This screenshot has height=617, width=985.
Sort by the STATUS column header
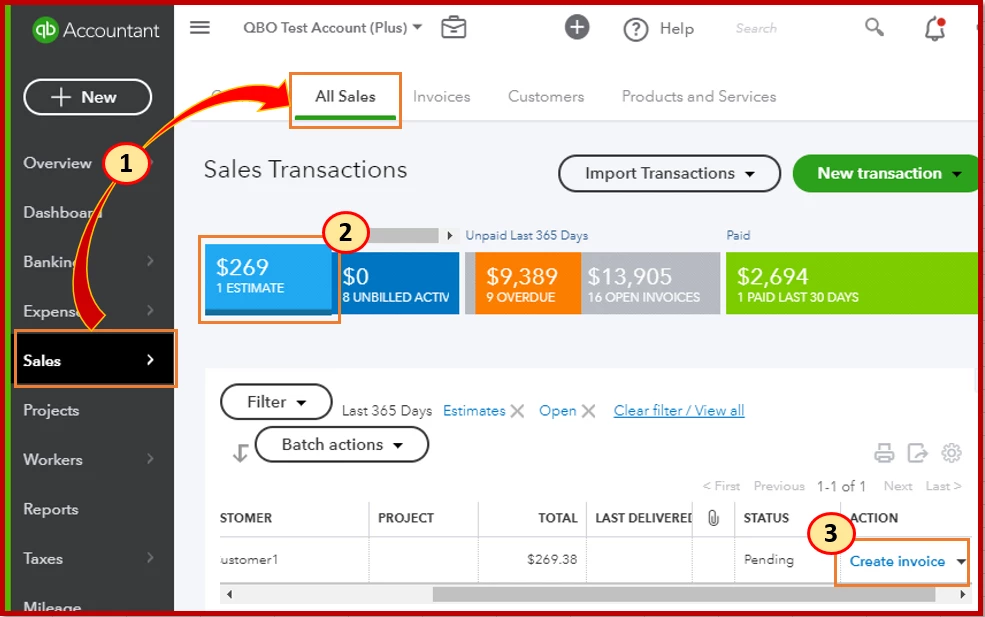point(766,518)
